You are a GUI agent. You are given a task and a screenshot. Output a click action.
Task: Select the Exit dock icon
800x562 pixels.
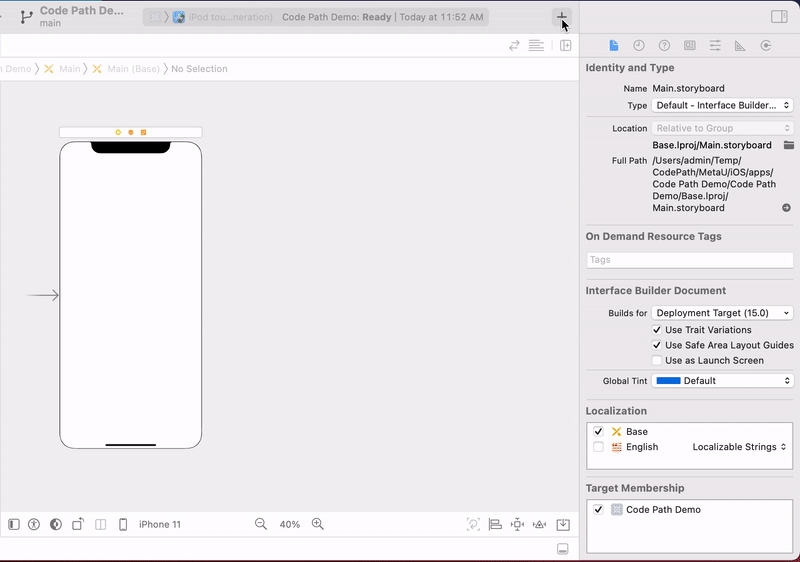[143, 133]
